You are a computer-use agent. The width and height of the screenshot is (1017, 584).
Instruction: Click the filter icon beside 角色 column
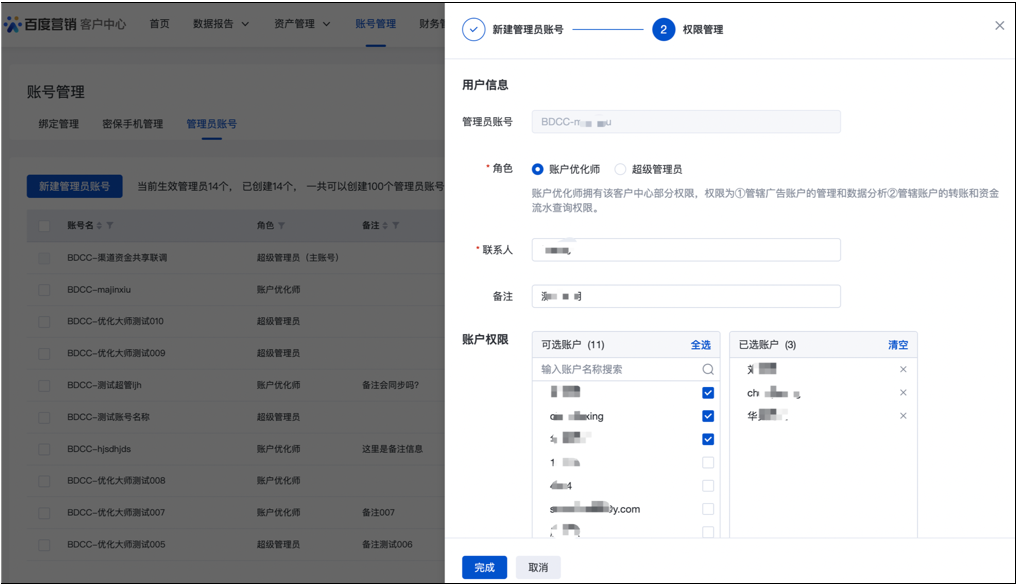point(282,226)
